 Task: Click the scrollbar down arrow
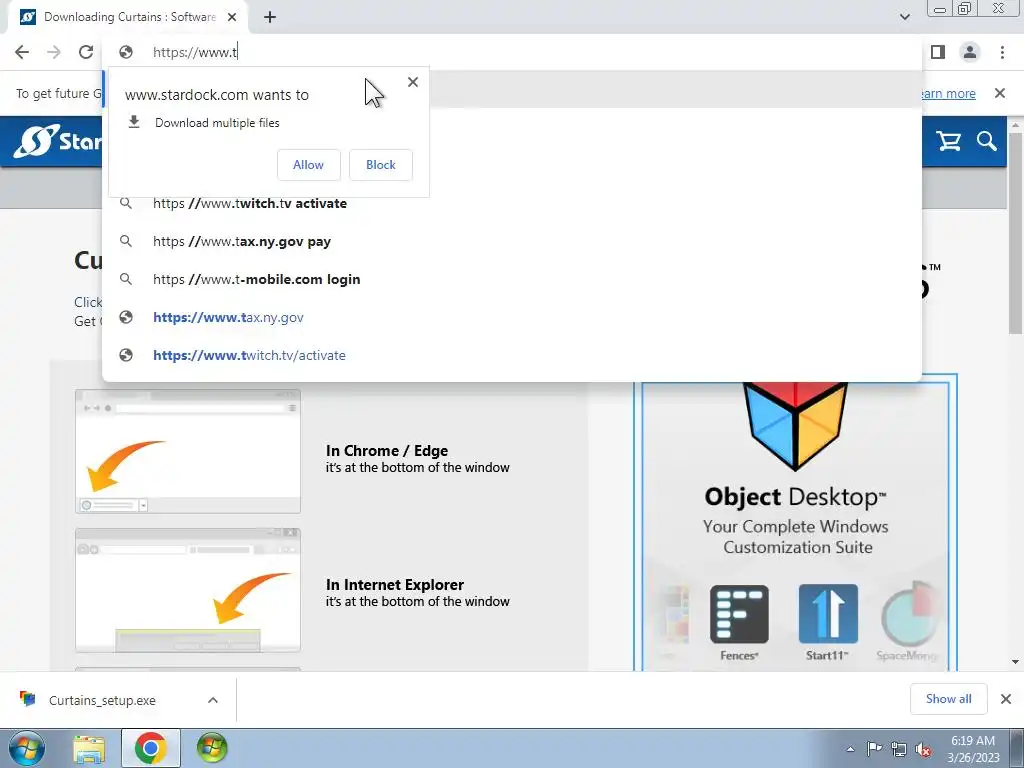tap(1015, 662)
